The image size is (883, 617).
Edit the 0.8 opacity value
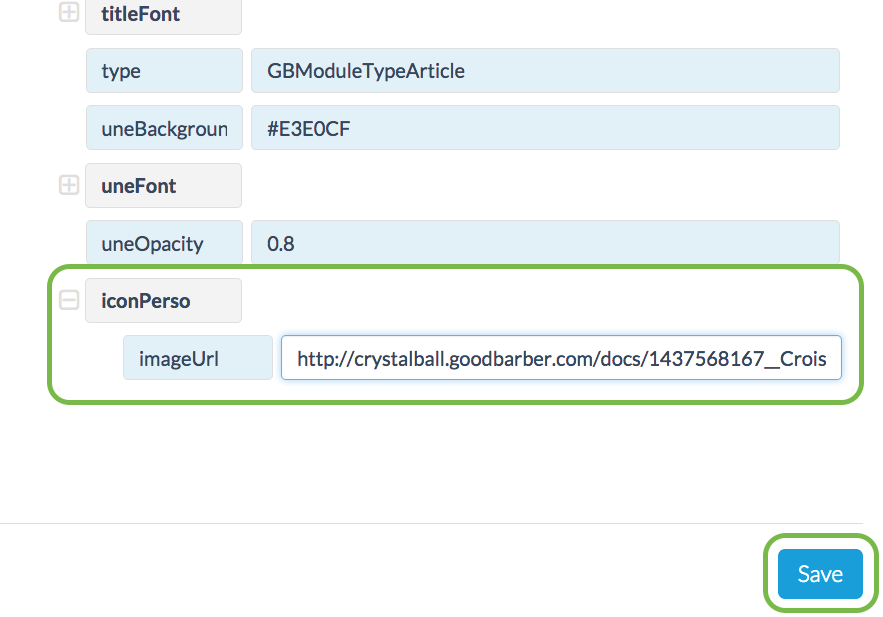click(545, 243)
